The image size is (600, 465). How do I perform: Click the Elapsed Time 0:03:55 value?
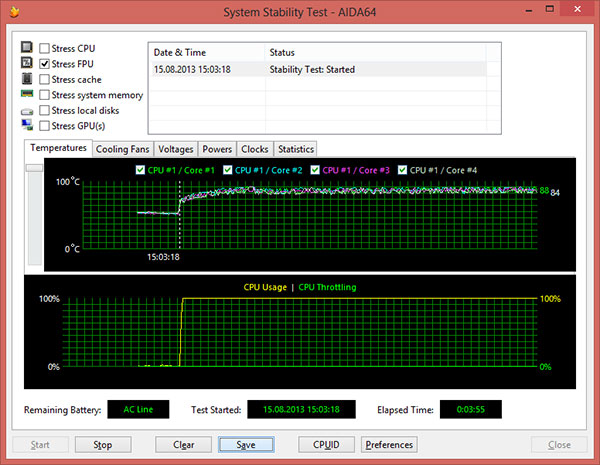point(471,409)
